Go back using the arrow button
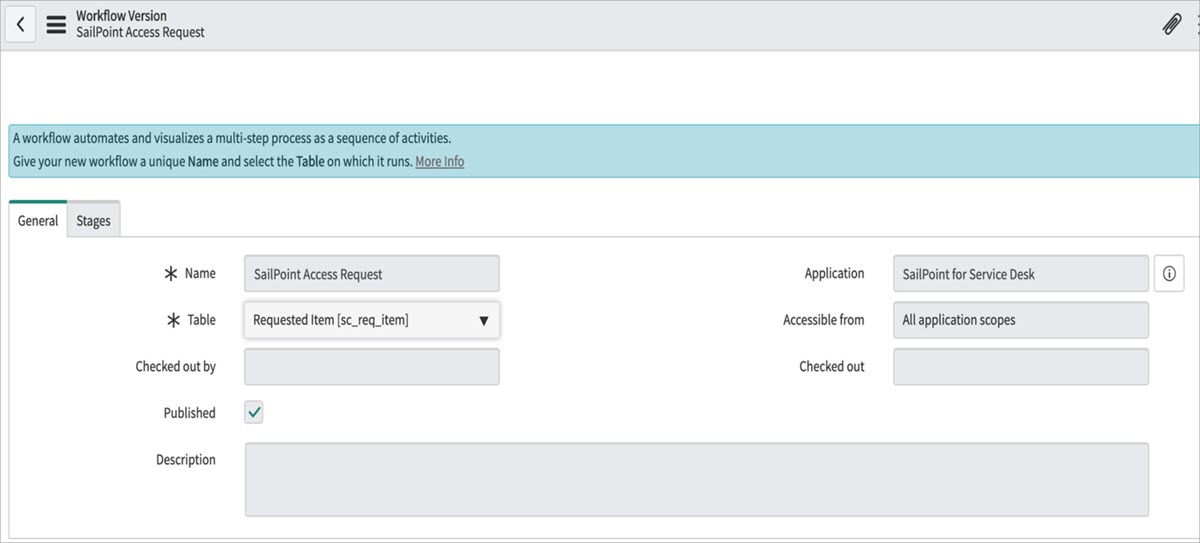The image size is (1200, 543). point(21,24)
